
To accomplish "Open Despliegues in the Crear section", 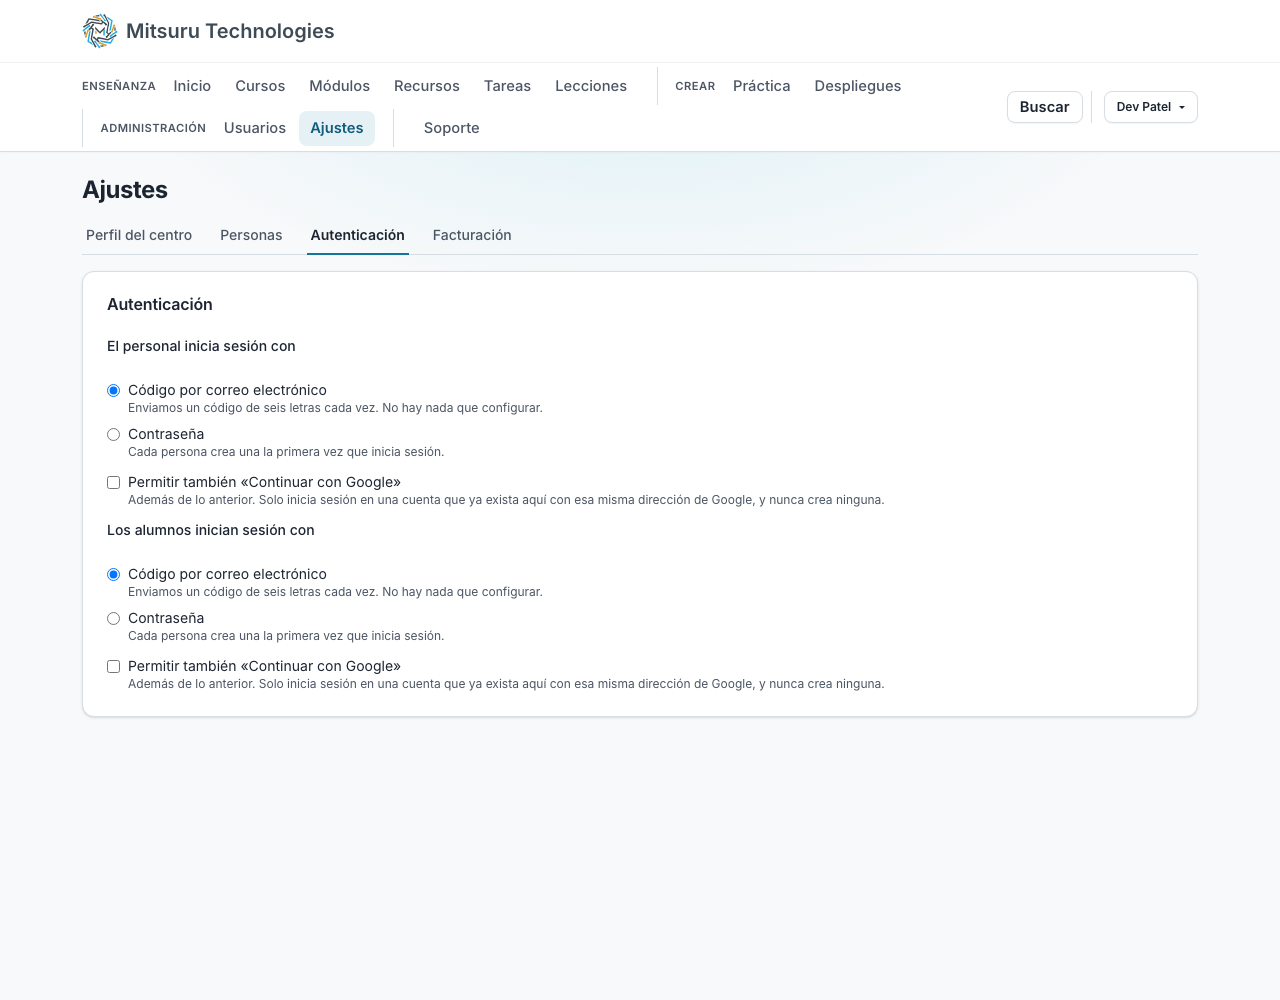I will click(857, 86).
